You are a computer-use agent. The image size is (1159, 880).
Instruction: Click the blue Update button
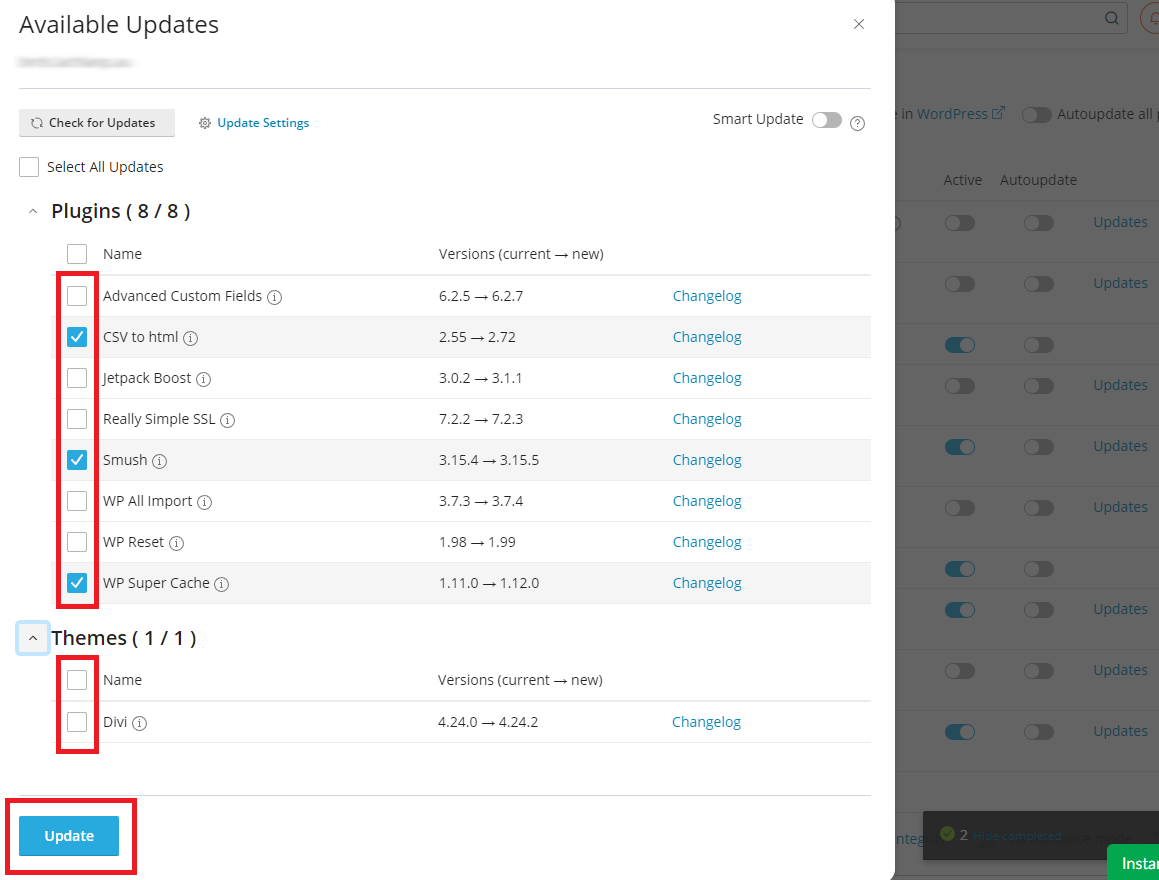click(x=69, y=836)
